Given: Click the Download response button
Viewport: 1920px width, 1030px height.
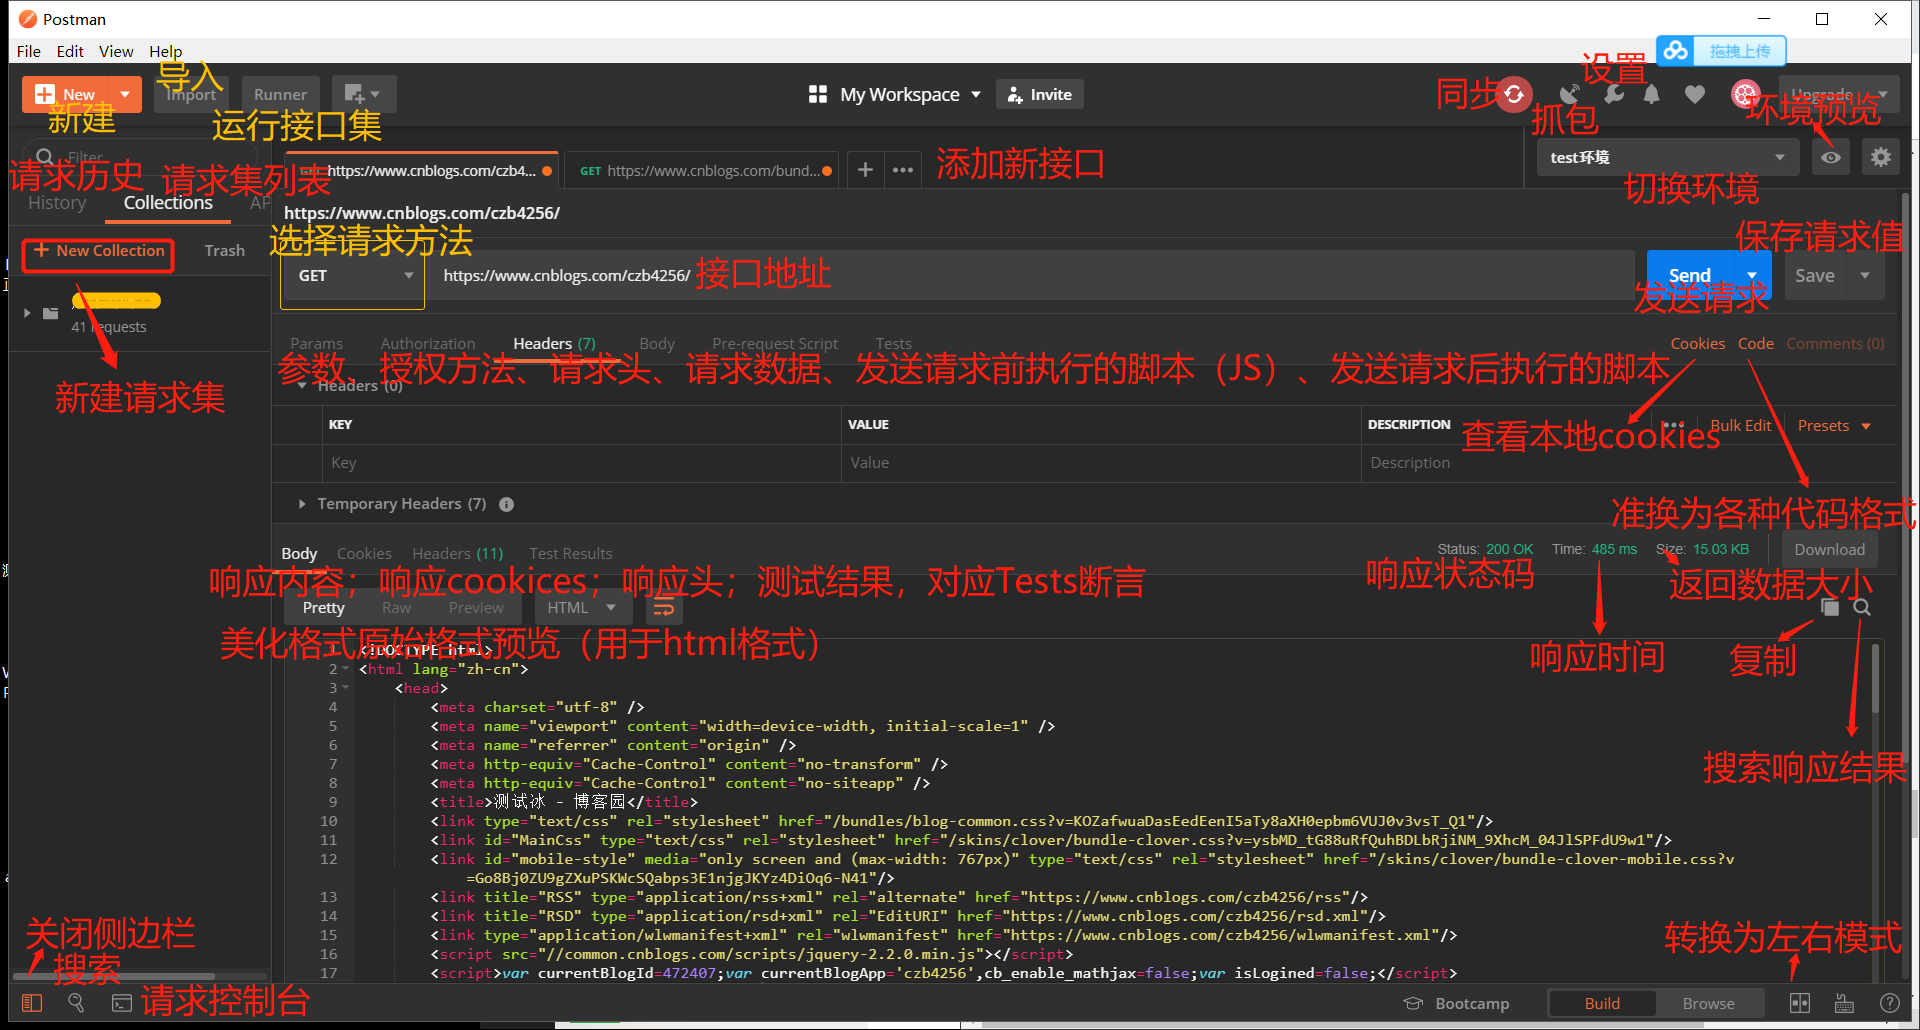Looking at the screenshot, I should 1829,549.
